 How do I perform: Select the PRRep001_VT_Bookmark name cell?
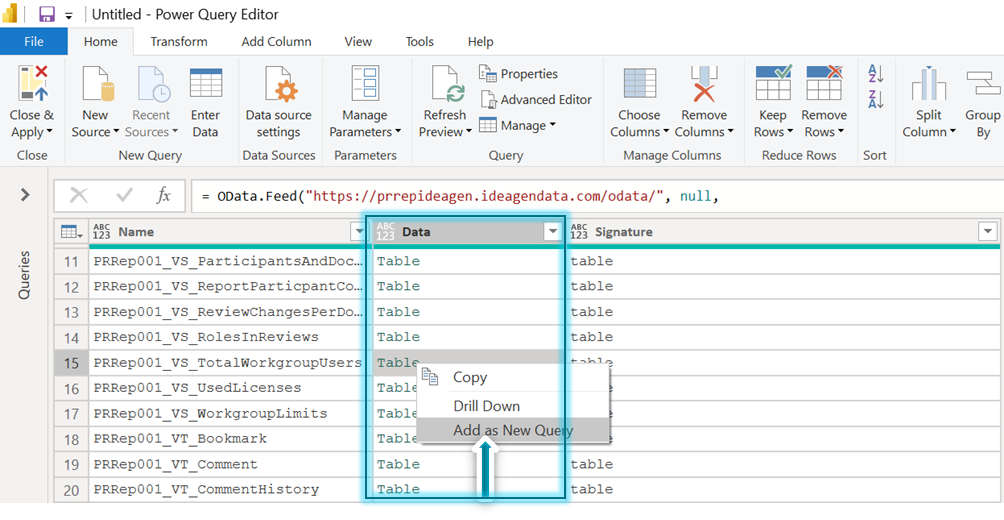230,439
